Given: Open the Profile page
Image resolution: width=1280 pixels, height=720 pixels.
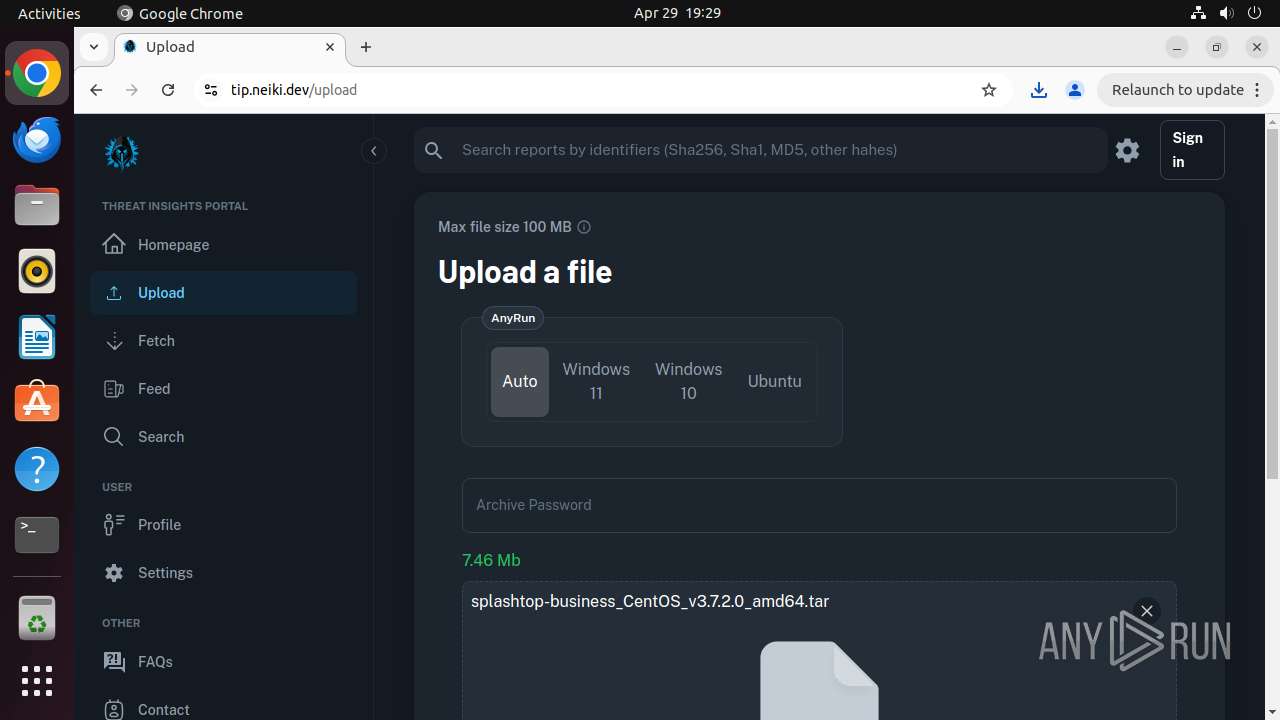Looking at the screenshot, I should (224, 525).
